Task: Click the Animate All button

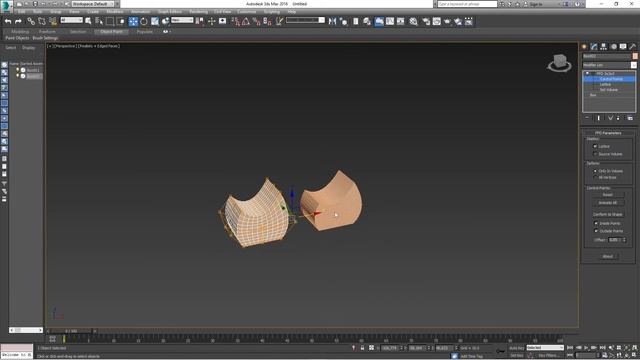Action: (x=608, y=202)
